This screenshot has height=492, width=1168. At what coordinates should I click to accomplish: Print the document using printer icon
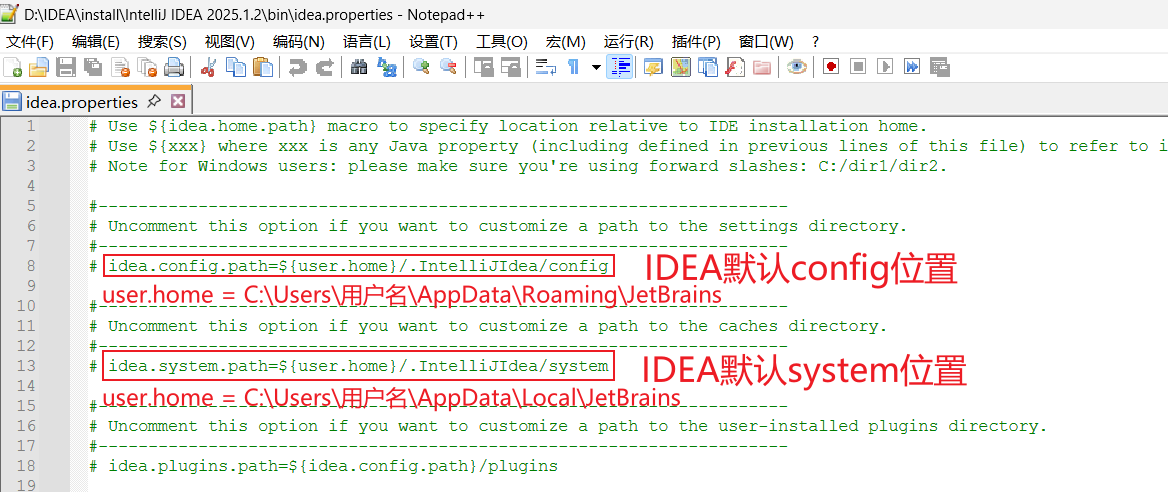click(x=174, y=68)
